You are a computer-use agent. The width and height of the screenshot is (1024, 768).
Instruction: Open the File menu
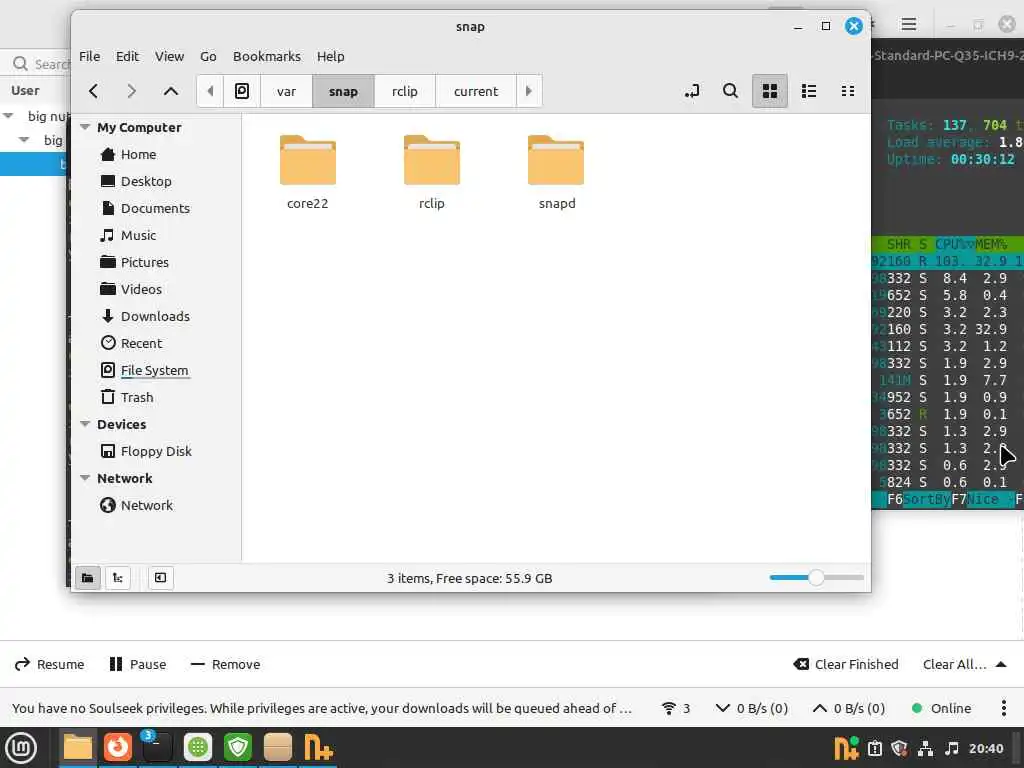point(89,56)
